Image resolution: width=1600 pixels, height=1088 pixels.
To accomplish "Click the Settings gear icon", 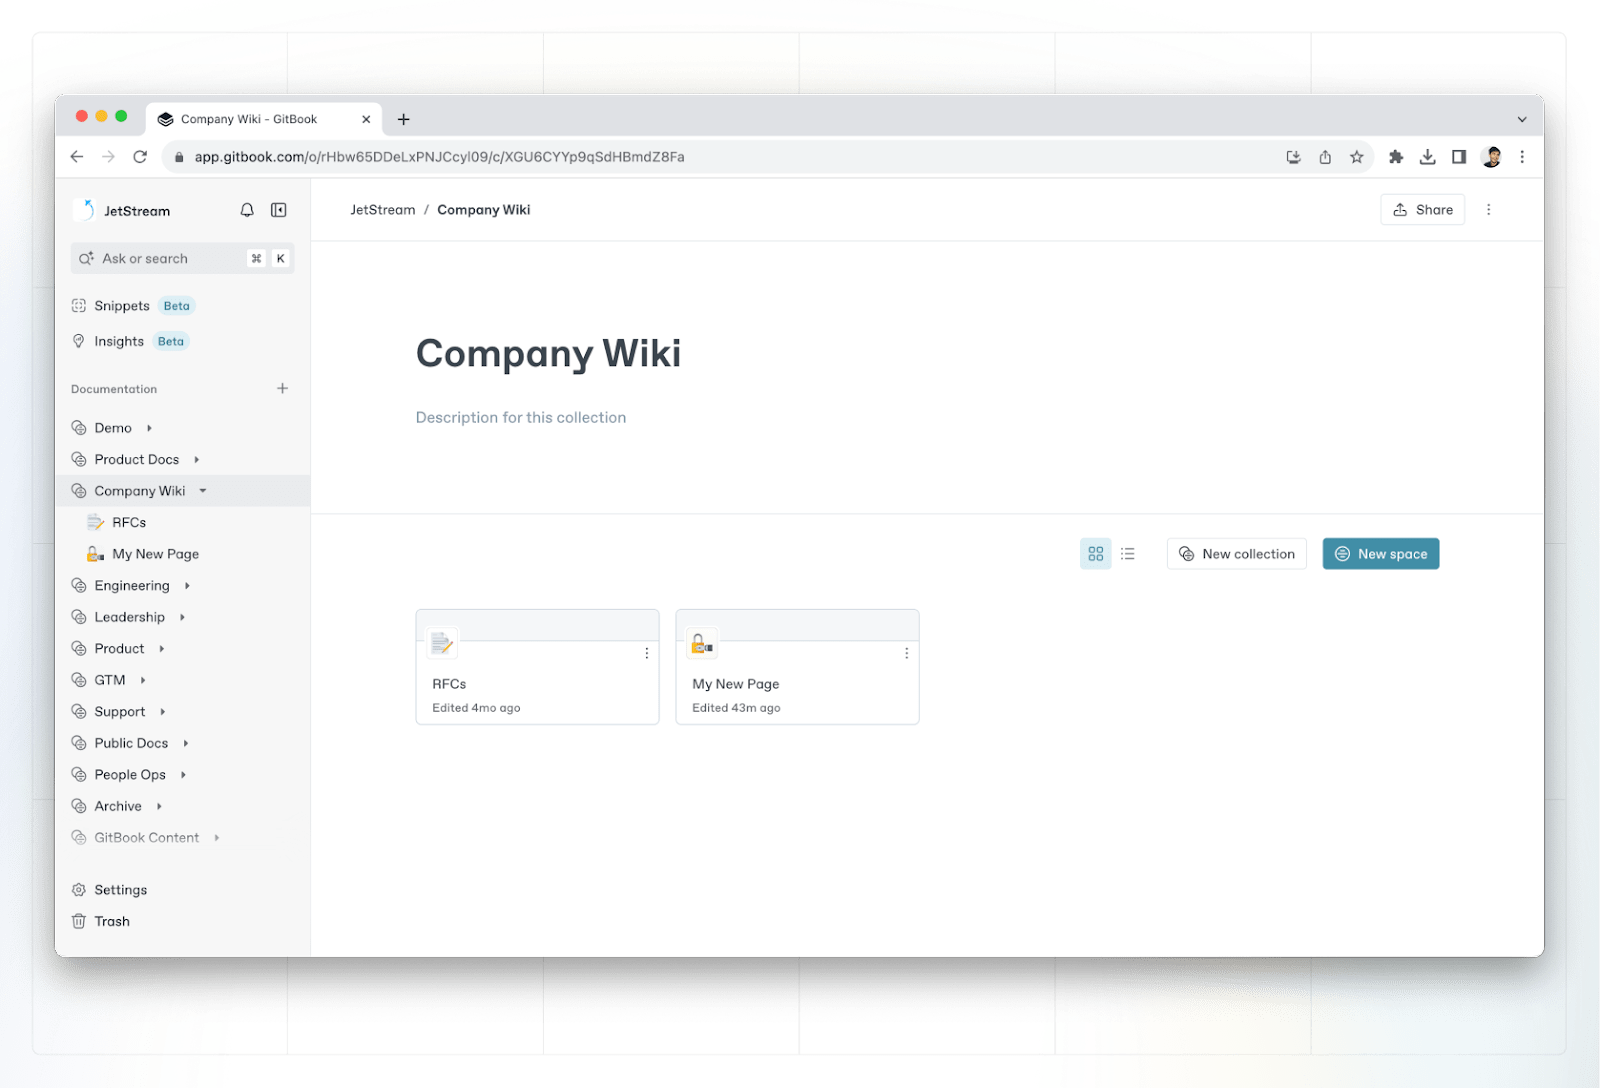I will (x=79, y=890).
